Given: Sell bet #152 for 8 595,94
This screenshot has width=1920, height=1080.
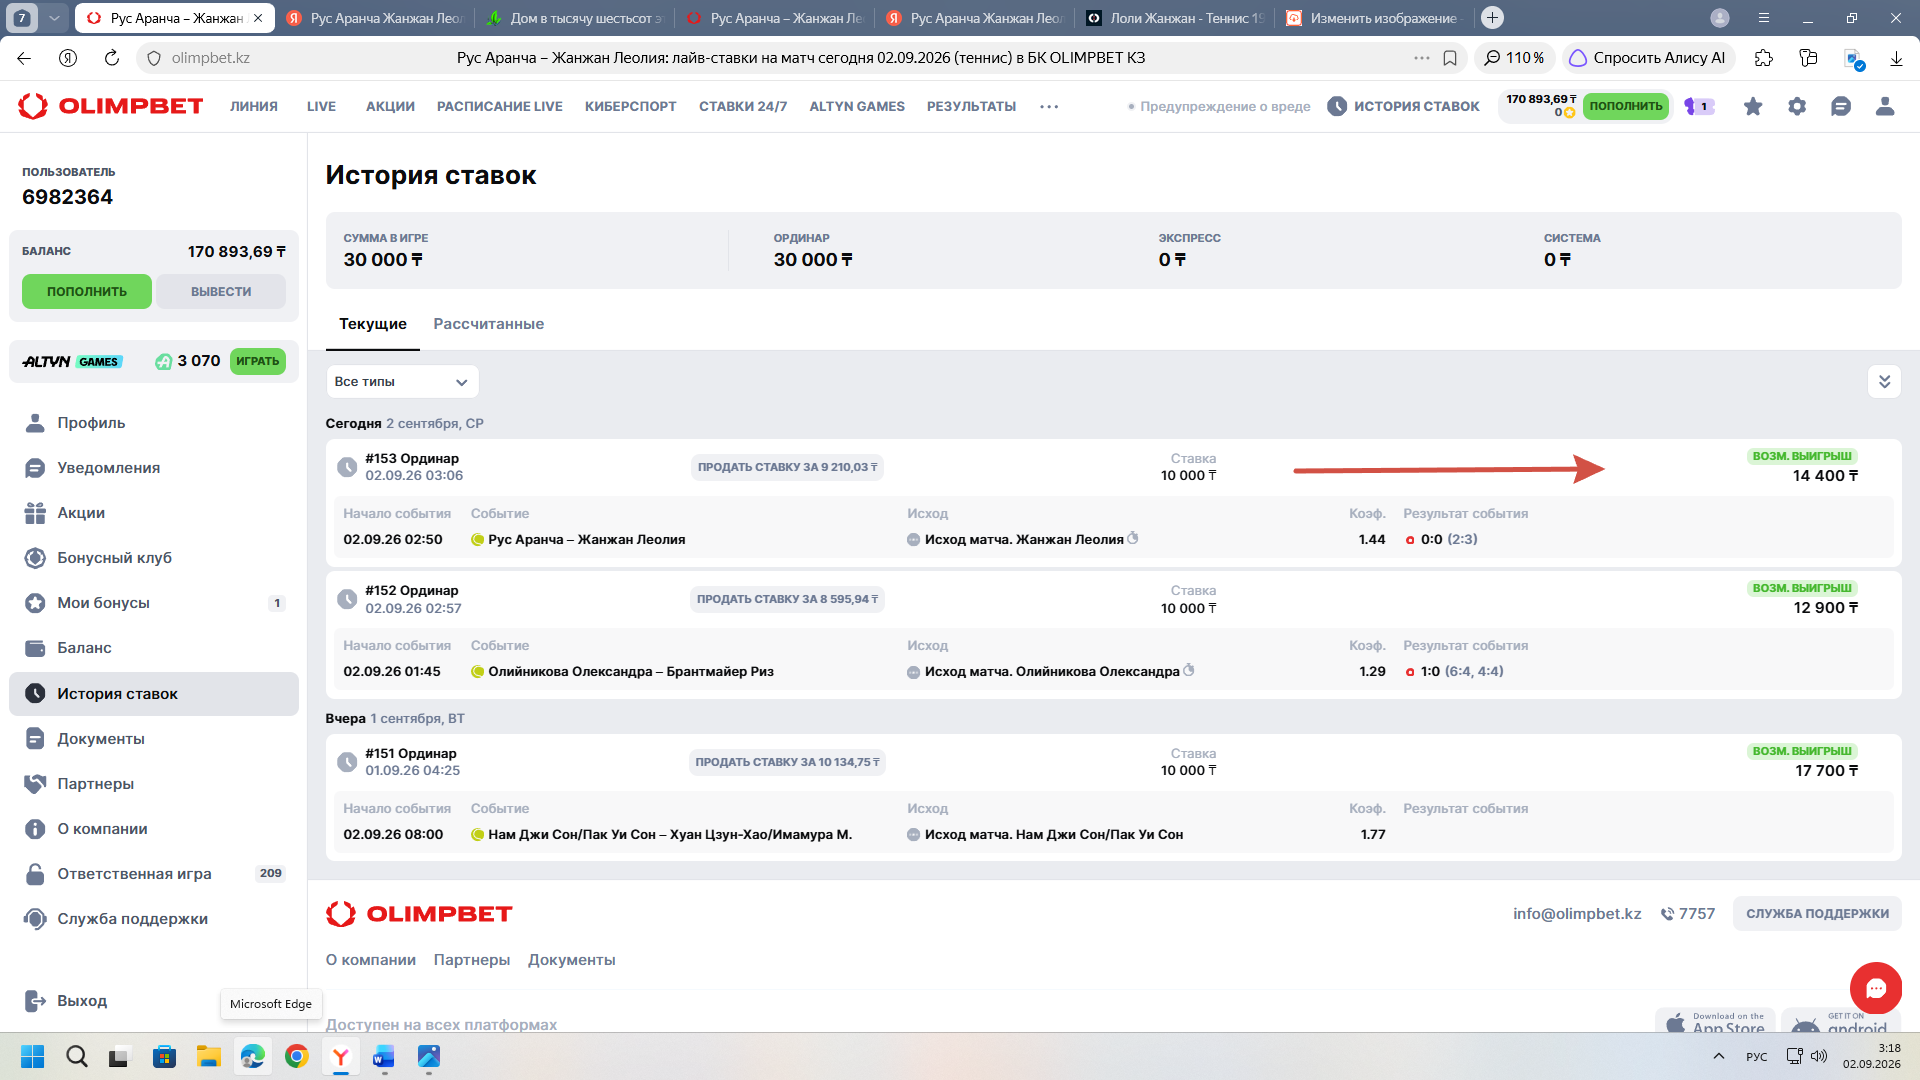Looking at the screenshot, I should pos(787,599).
